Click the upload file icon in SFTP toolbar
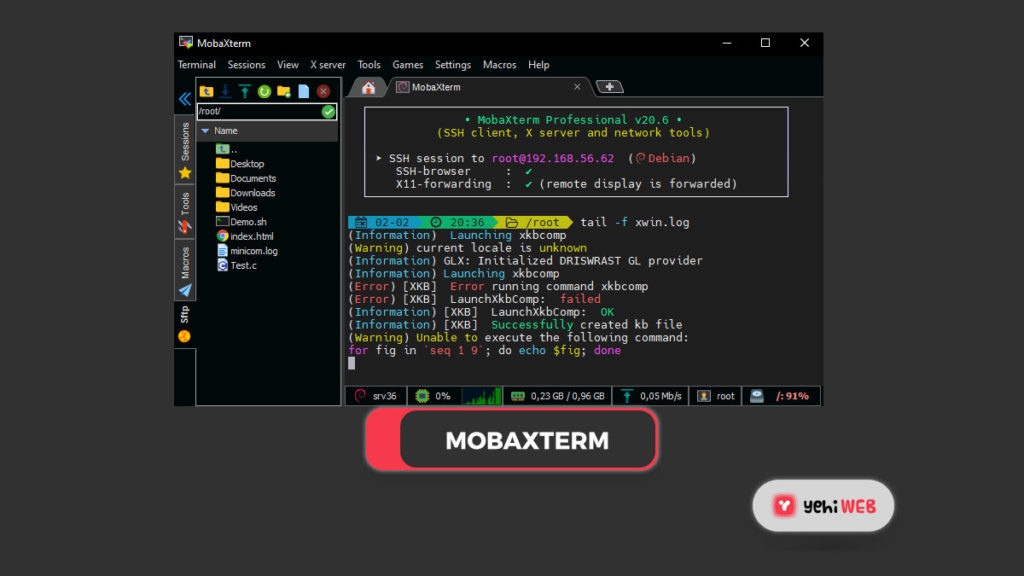1024x576 pixels. (245, 91)
